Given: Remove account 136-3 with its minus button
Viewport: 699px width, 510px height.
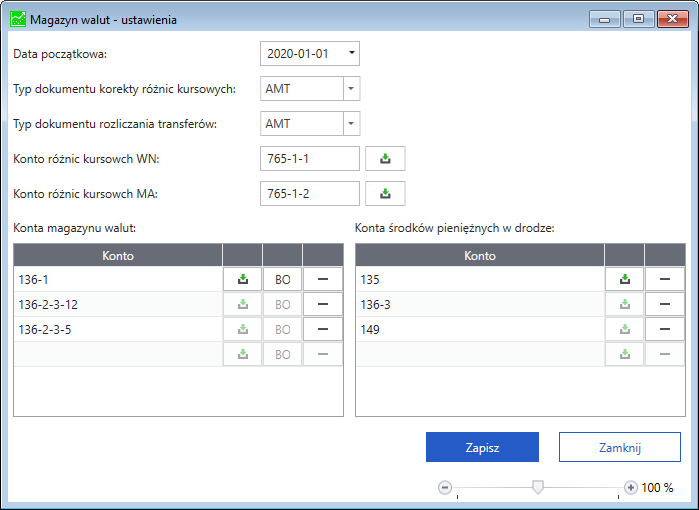Looking at the screenshot, I should click(x=664, y=304).
